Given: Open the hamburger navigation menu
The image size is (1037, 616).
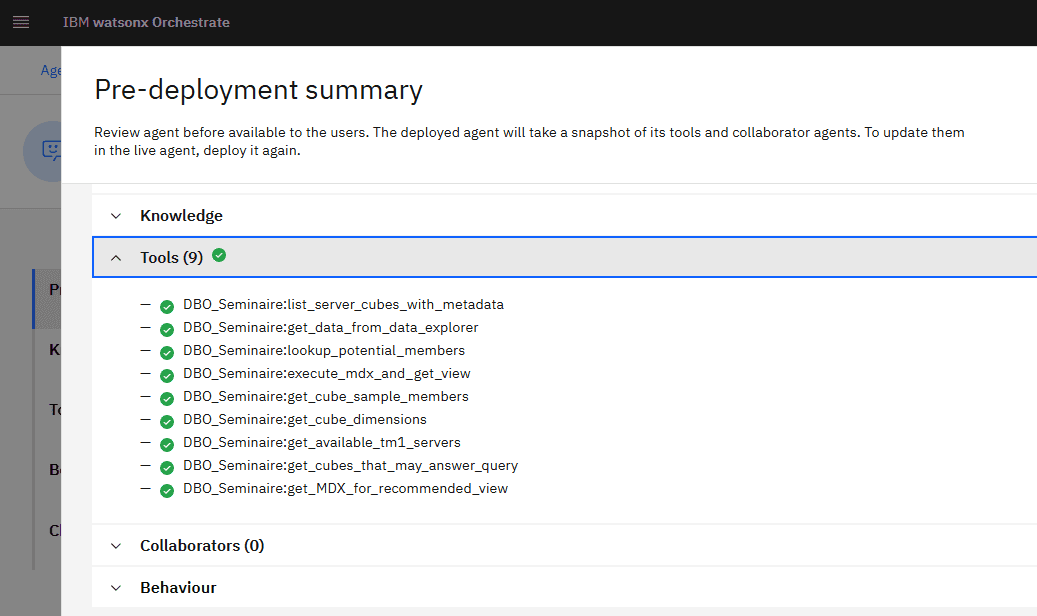Looking at the screenshot, I should (x=21, y=22).
